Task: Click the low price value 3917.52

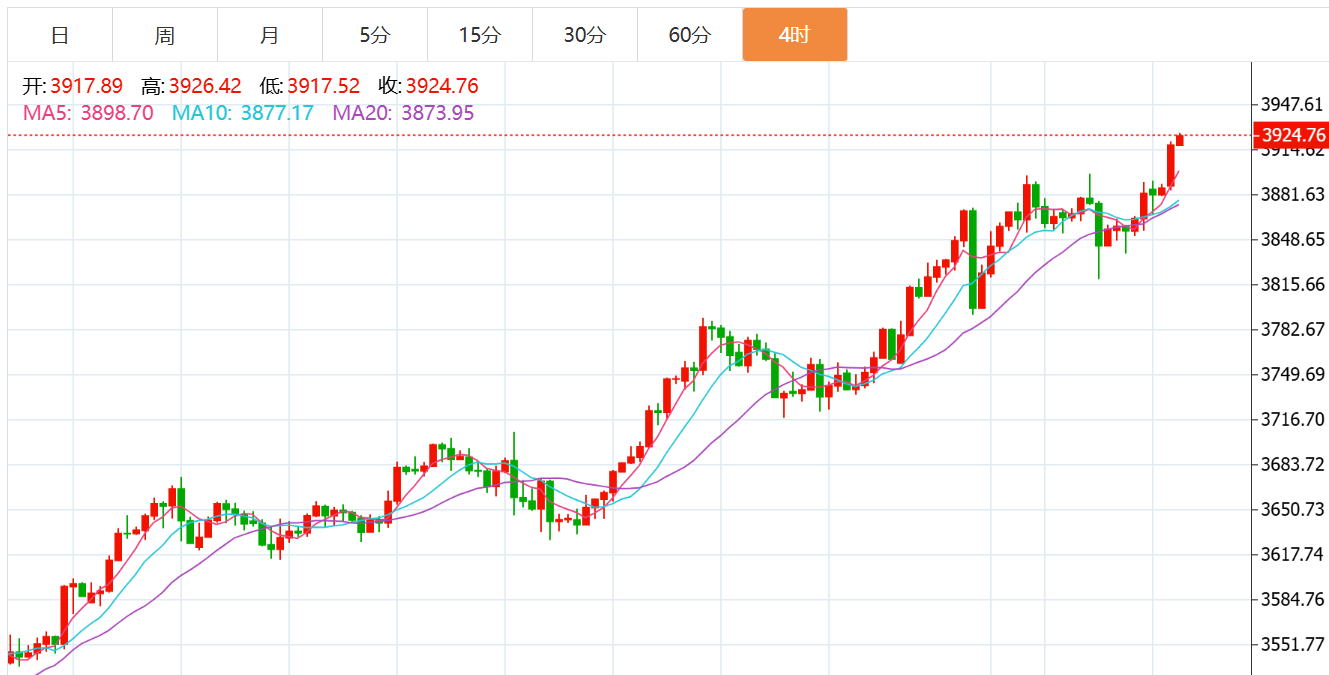Action: click(x=323, y=86)
